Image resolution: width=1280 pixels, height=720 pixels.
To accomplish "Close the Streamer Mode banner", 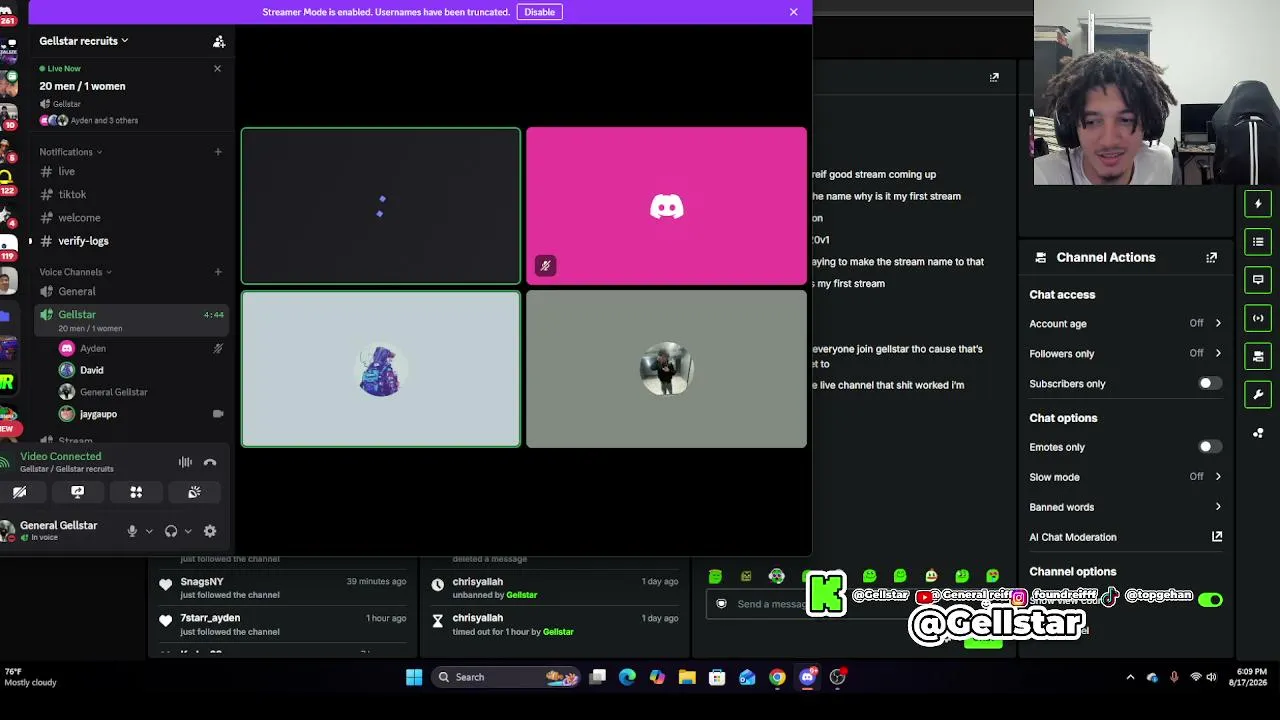I will (x=794, y=12).
